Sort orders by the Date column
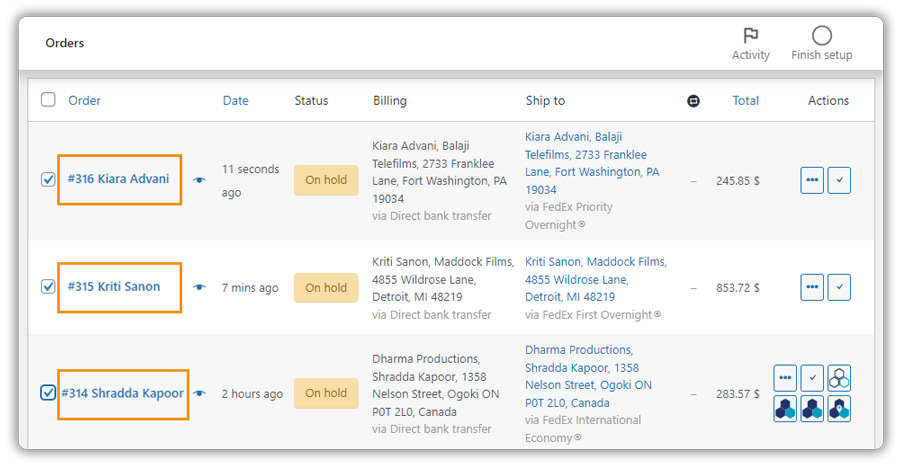This screenshot has width=900, height=464. click(x=235, y=100)
